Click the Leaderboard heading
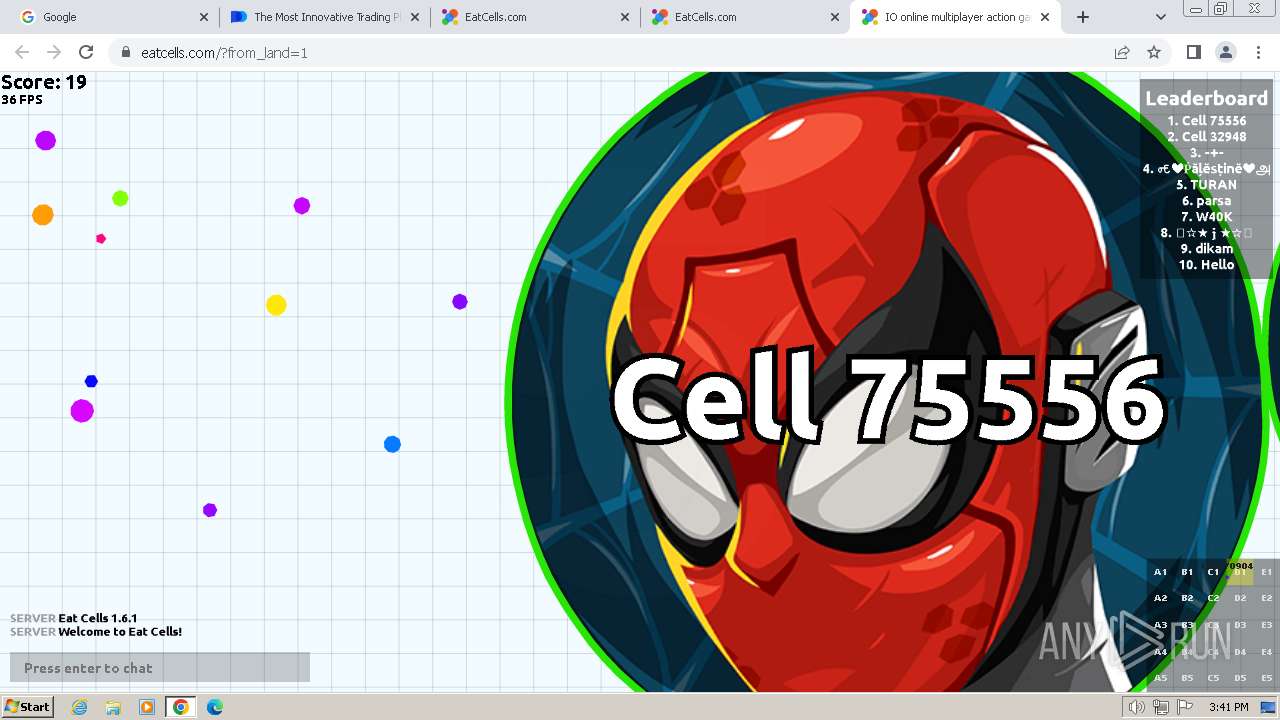Screen dimensions: 1280x720 point(1206,98)
